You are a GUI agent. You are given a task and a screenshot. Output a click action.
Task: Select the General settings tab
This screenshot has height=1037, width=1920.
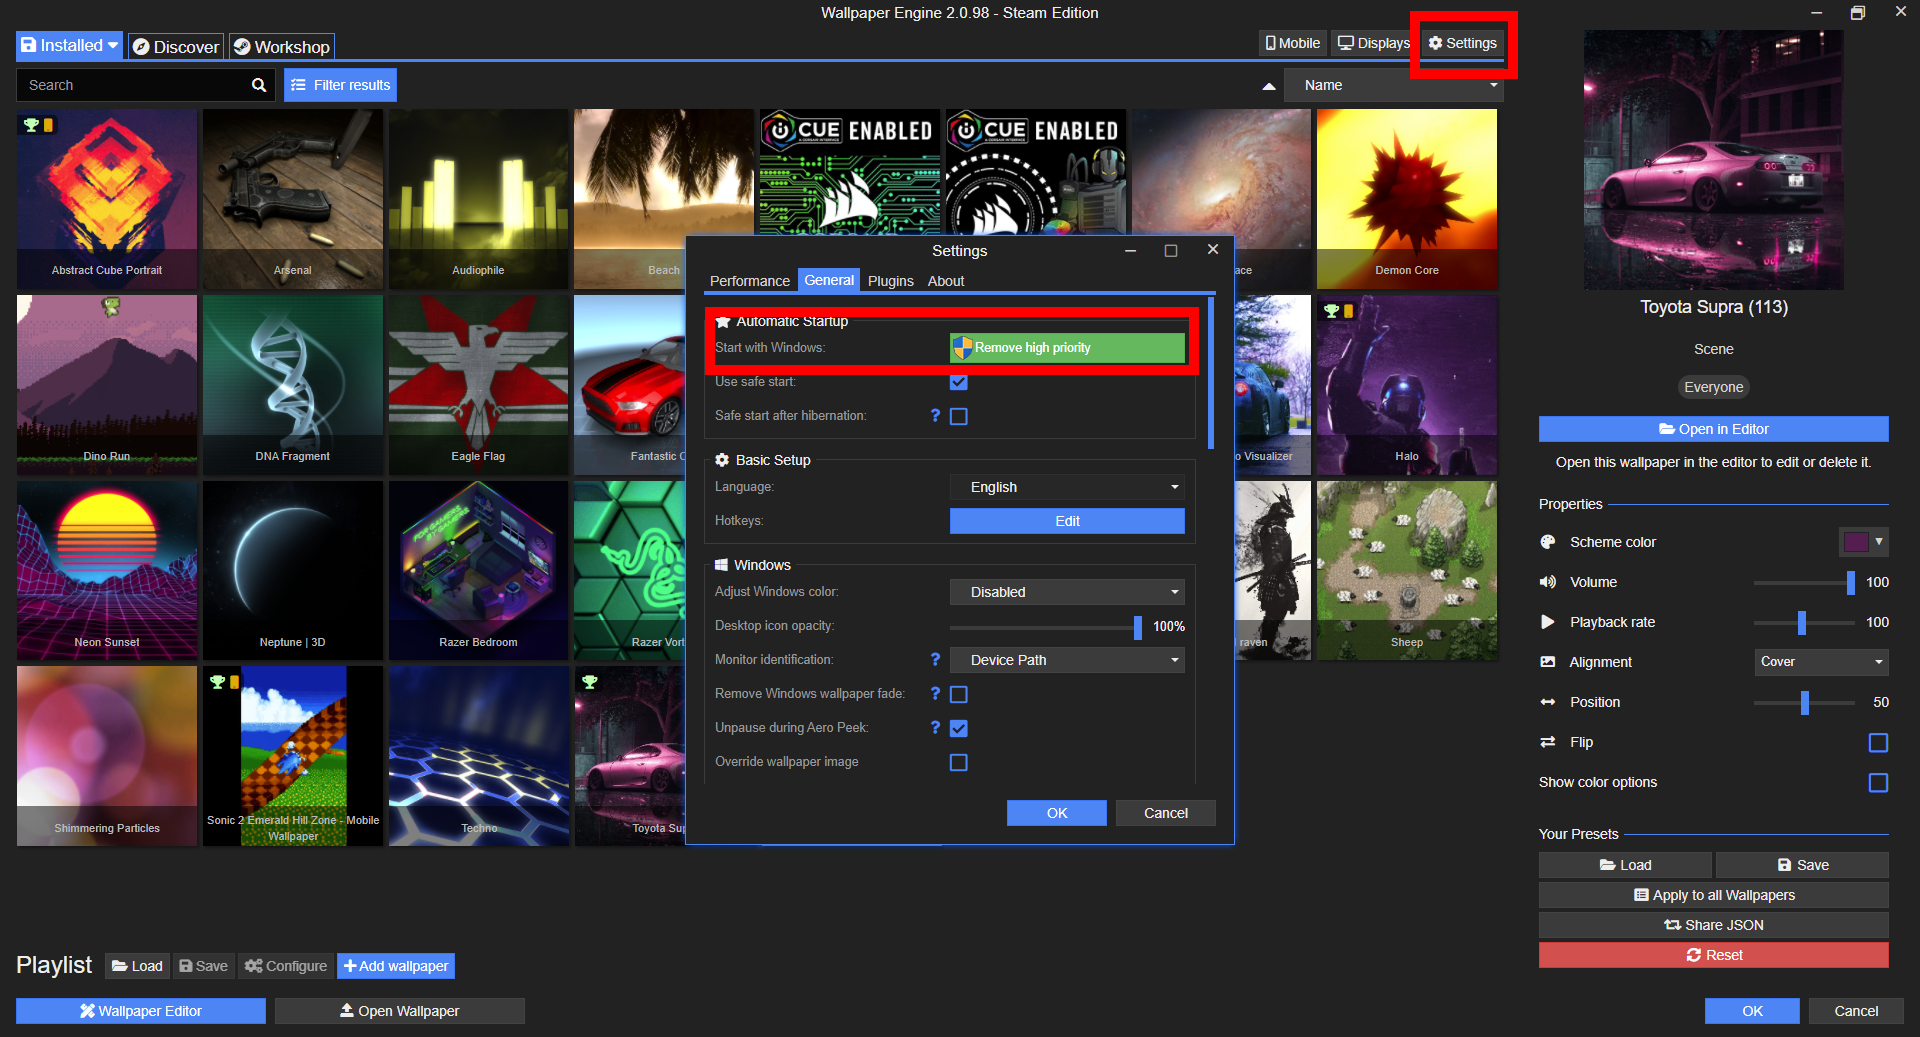click(829, 280)
